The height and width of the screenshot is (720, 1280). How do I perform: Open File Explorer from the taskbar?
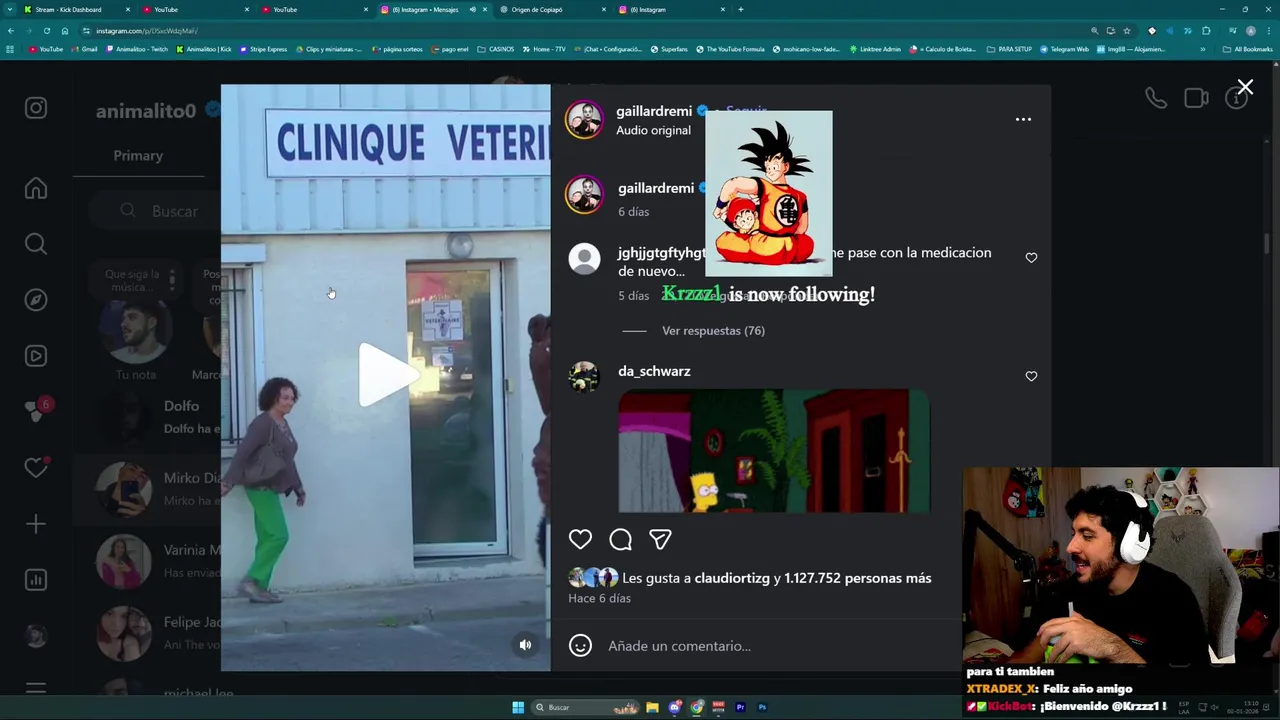click(652, 707)
